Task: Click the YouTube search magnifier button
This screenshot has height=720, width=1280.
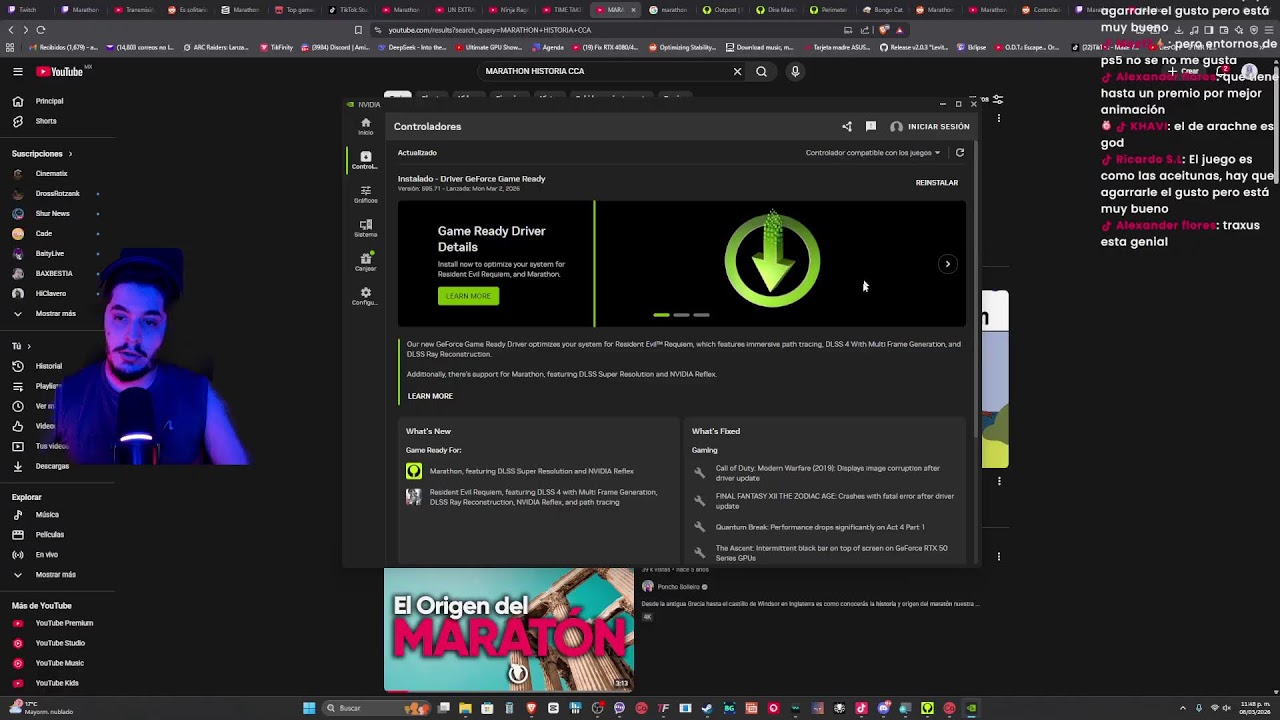Action: tap(762, 71)
